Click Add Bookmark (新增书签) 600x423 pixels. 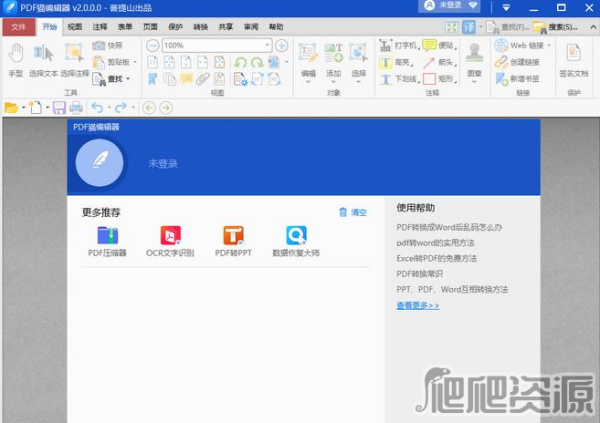517,79
